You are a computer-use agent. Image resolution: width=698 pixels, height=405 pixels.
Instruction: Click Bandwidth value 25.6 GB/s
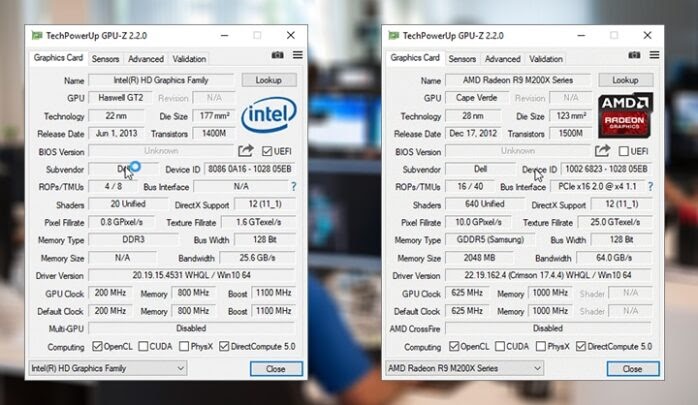(x=258, y=258)
